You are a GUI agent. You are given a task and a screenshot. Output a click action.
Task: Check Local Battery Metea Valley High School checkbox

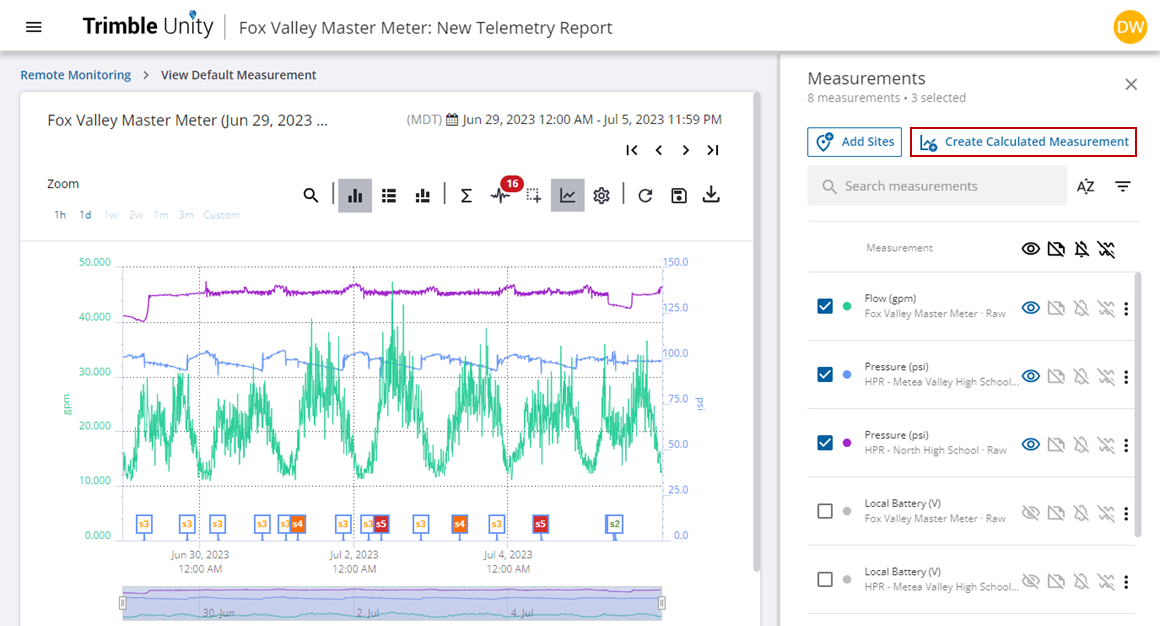[x=825, y=579]
